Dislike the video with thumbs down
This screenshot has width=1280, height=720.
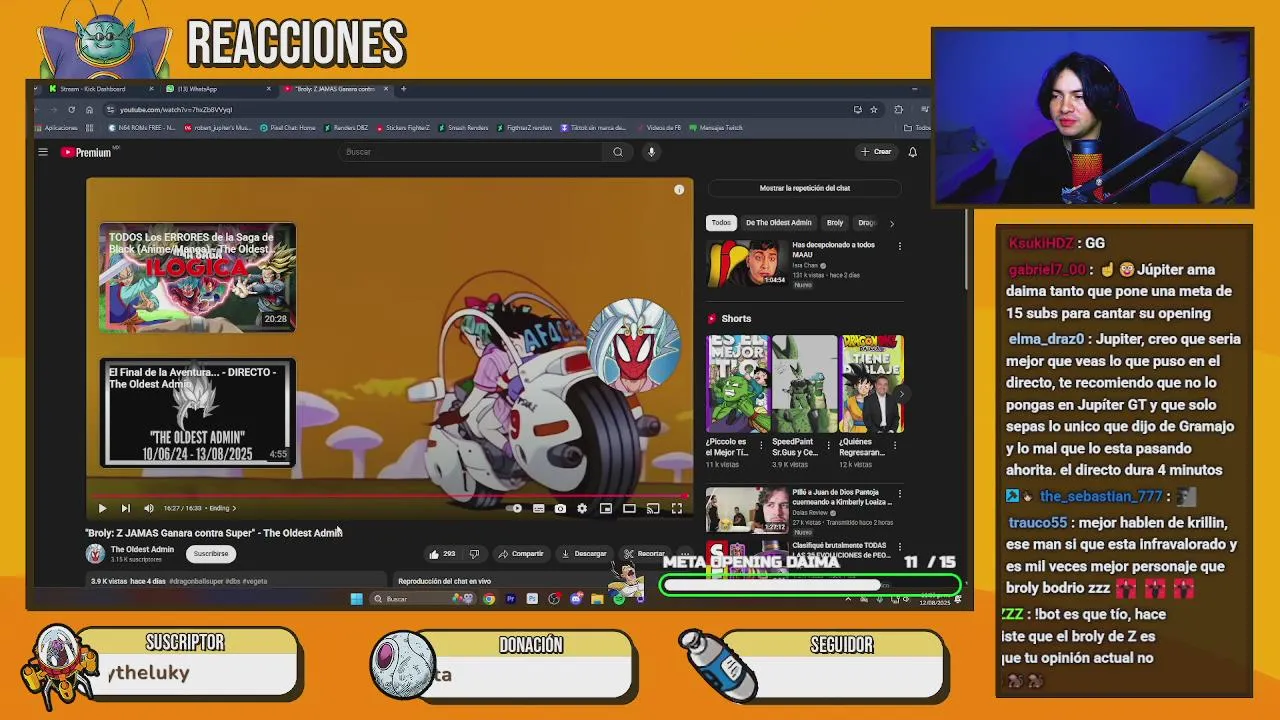pos(474,553)
